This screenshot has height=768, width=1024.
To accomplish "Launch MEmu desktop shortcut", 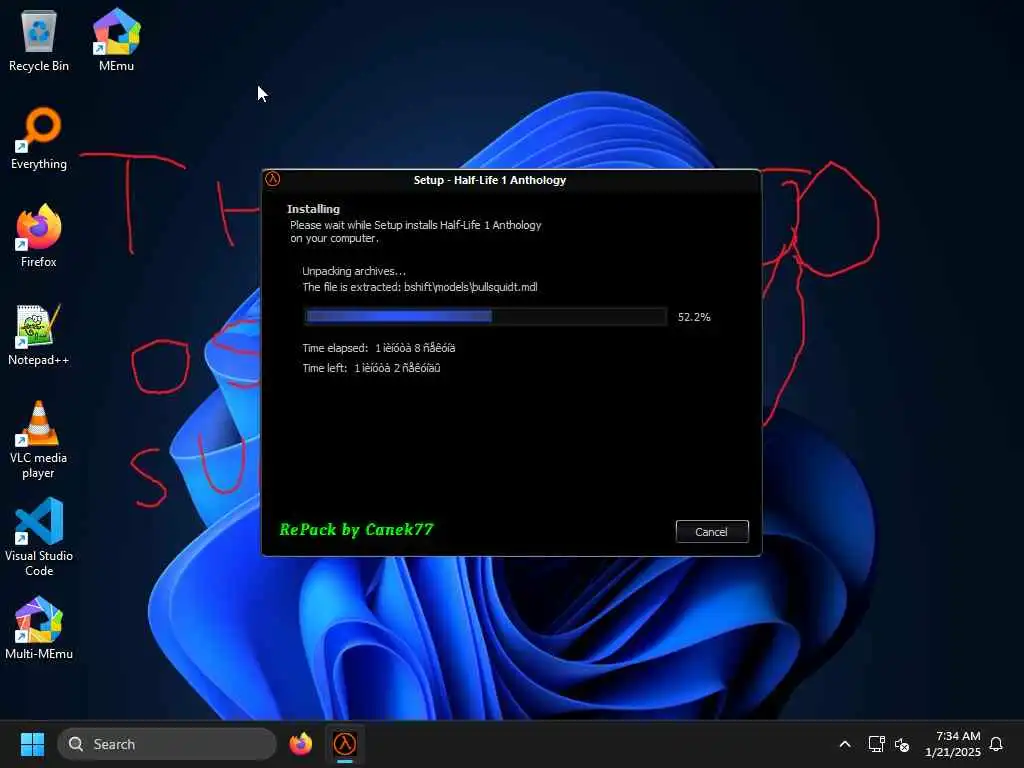I will pyautogui.click(x=116, y=40).
